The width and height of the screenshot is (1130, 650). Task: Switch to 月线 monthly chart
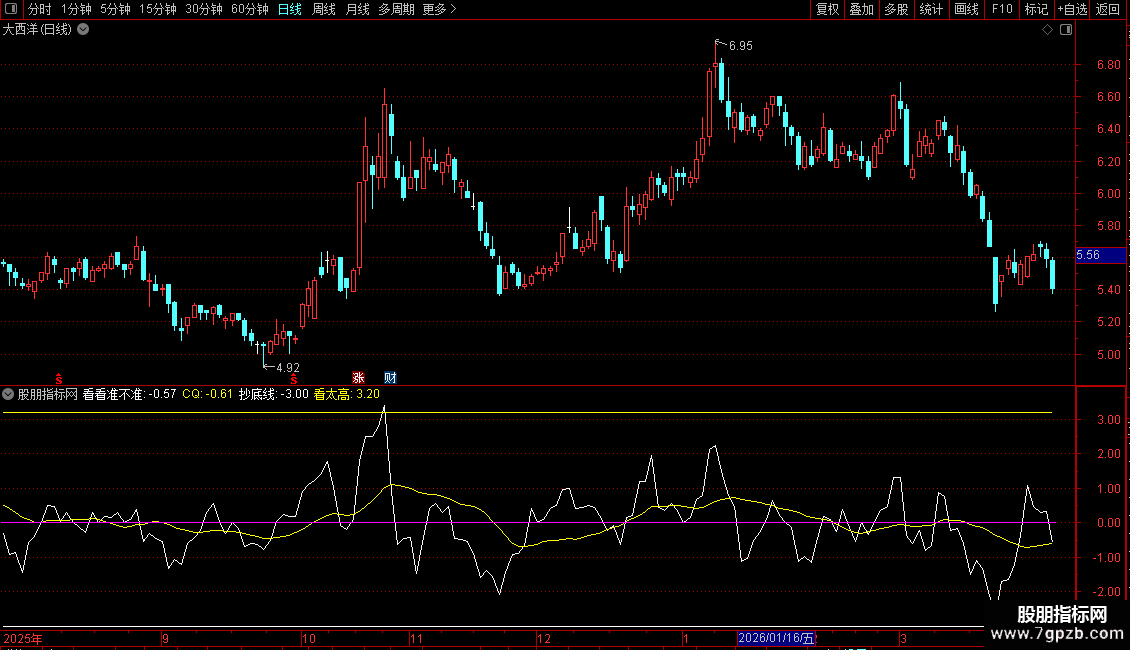point(357,9)
